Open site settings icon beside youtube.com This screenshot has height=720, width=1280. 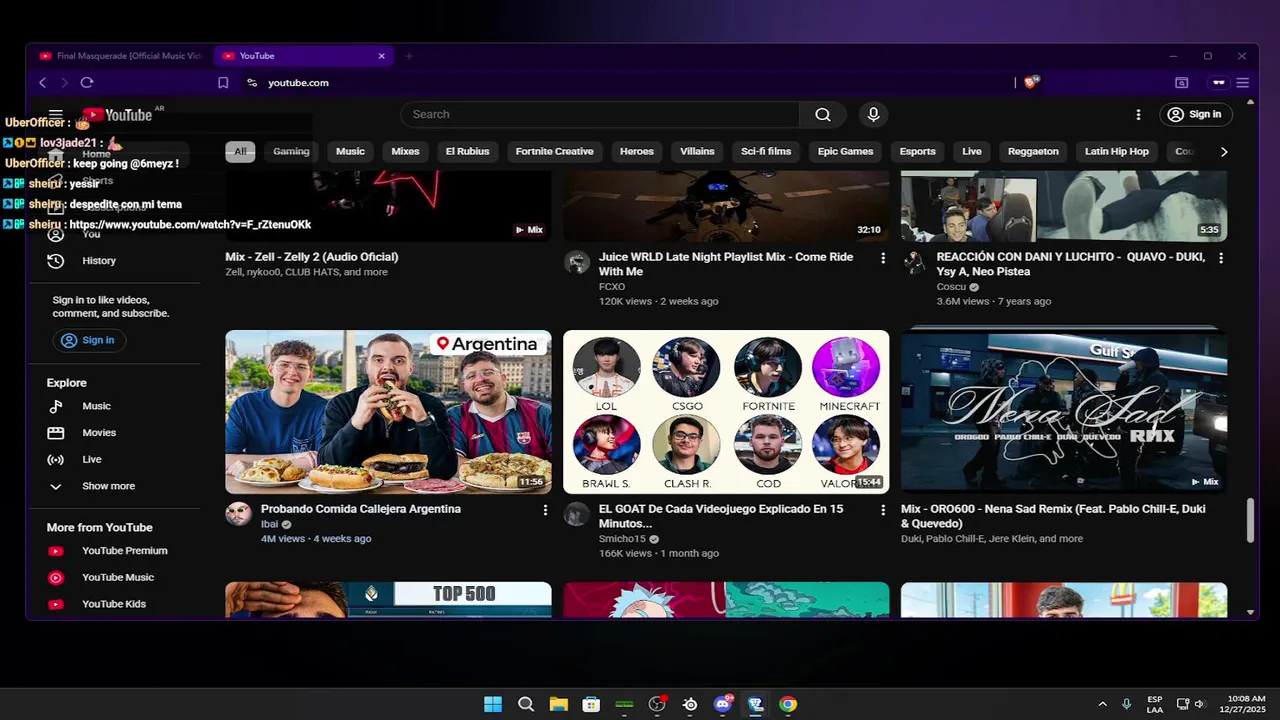252,83
